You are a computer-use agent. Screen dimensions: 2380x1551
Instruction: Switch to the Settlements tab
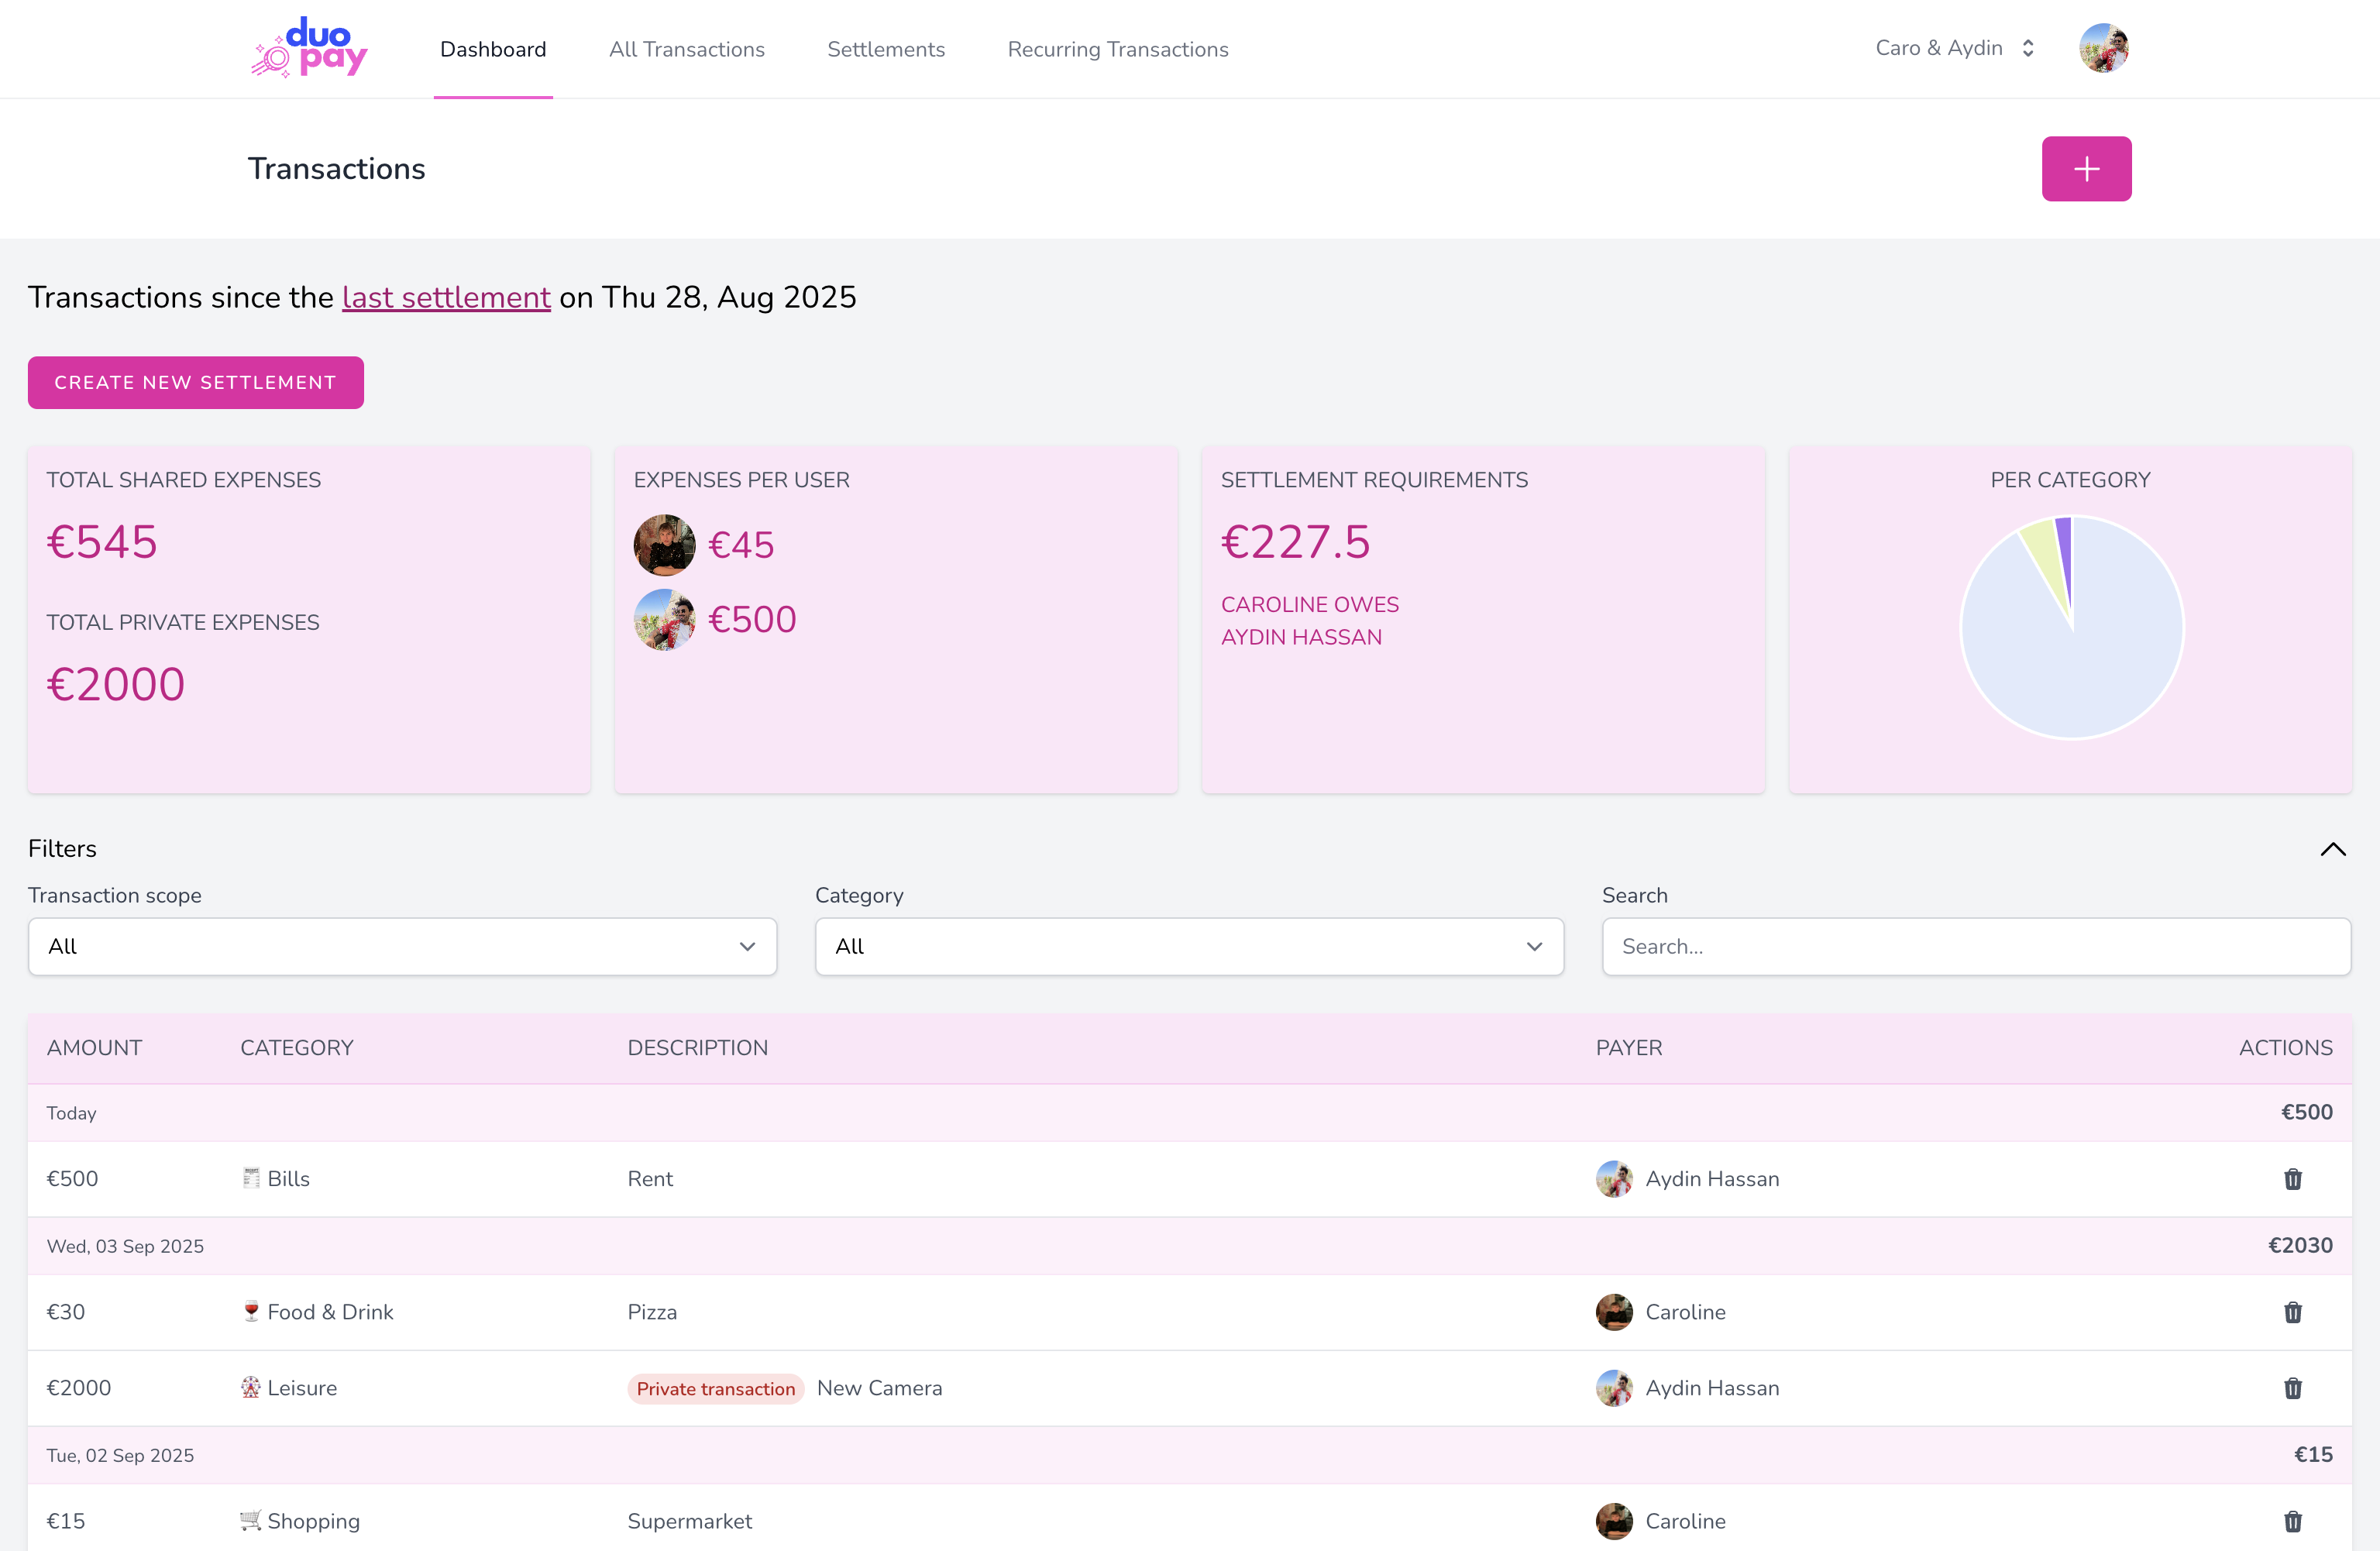pos(885,48)
